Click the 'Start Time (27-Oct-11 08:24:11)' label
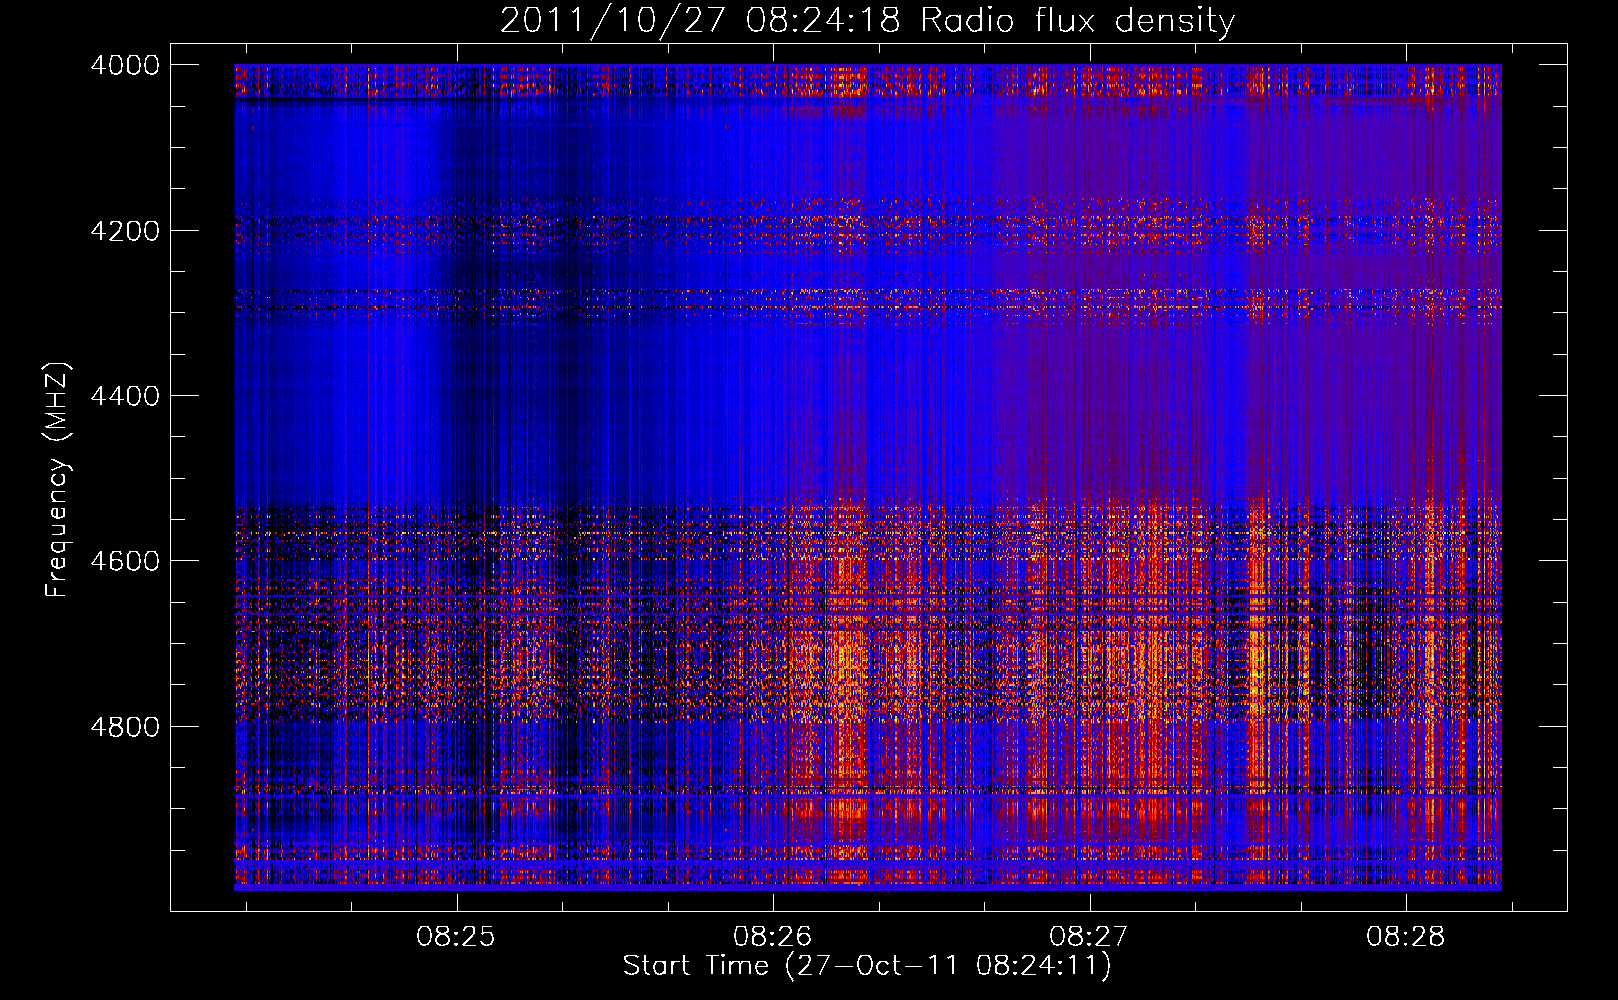This screenshot has height=1000, width=1618. click(x=867, y=966)
